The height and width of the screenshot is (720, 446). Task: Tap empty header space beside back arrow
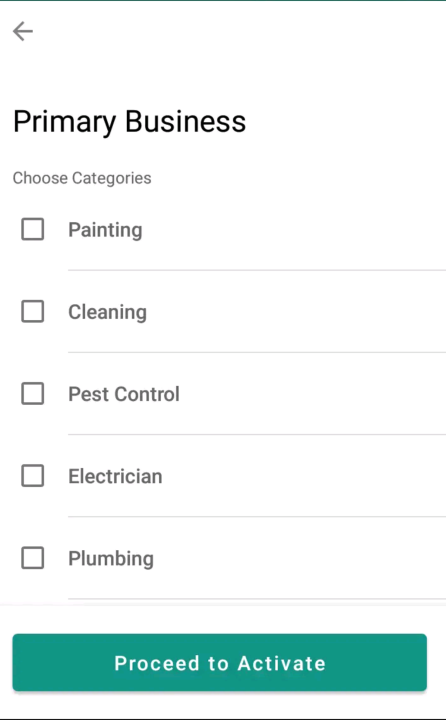(239, 32)
